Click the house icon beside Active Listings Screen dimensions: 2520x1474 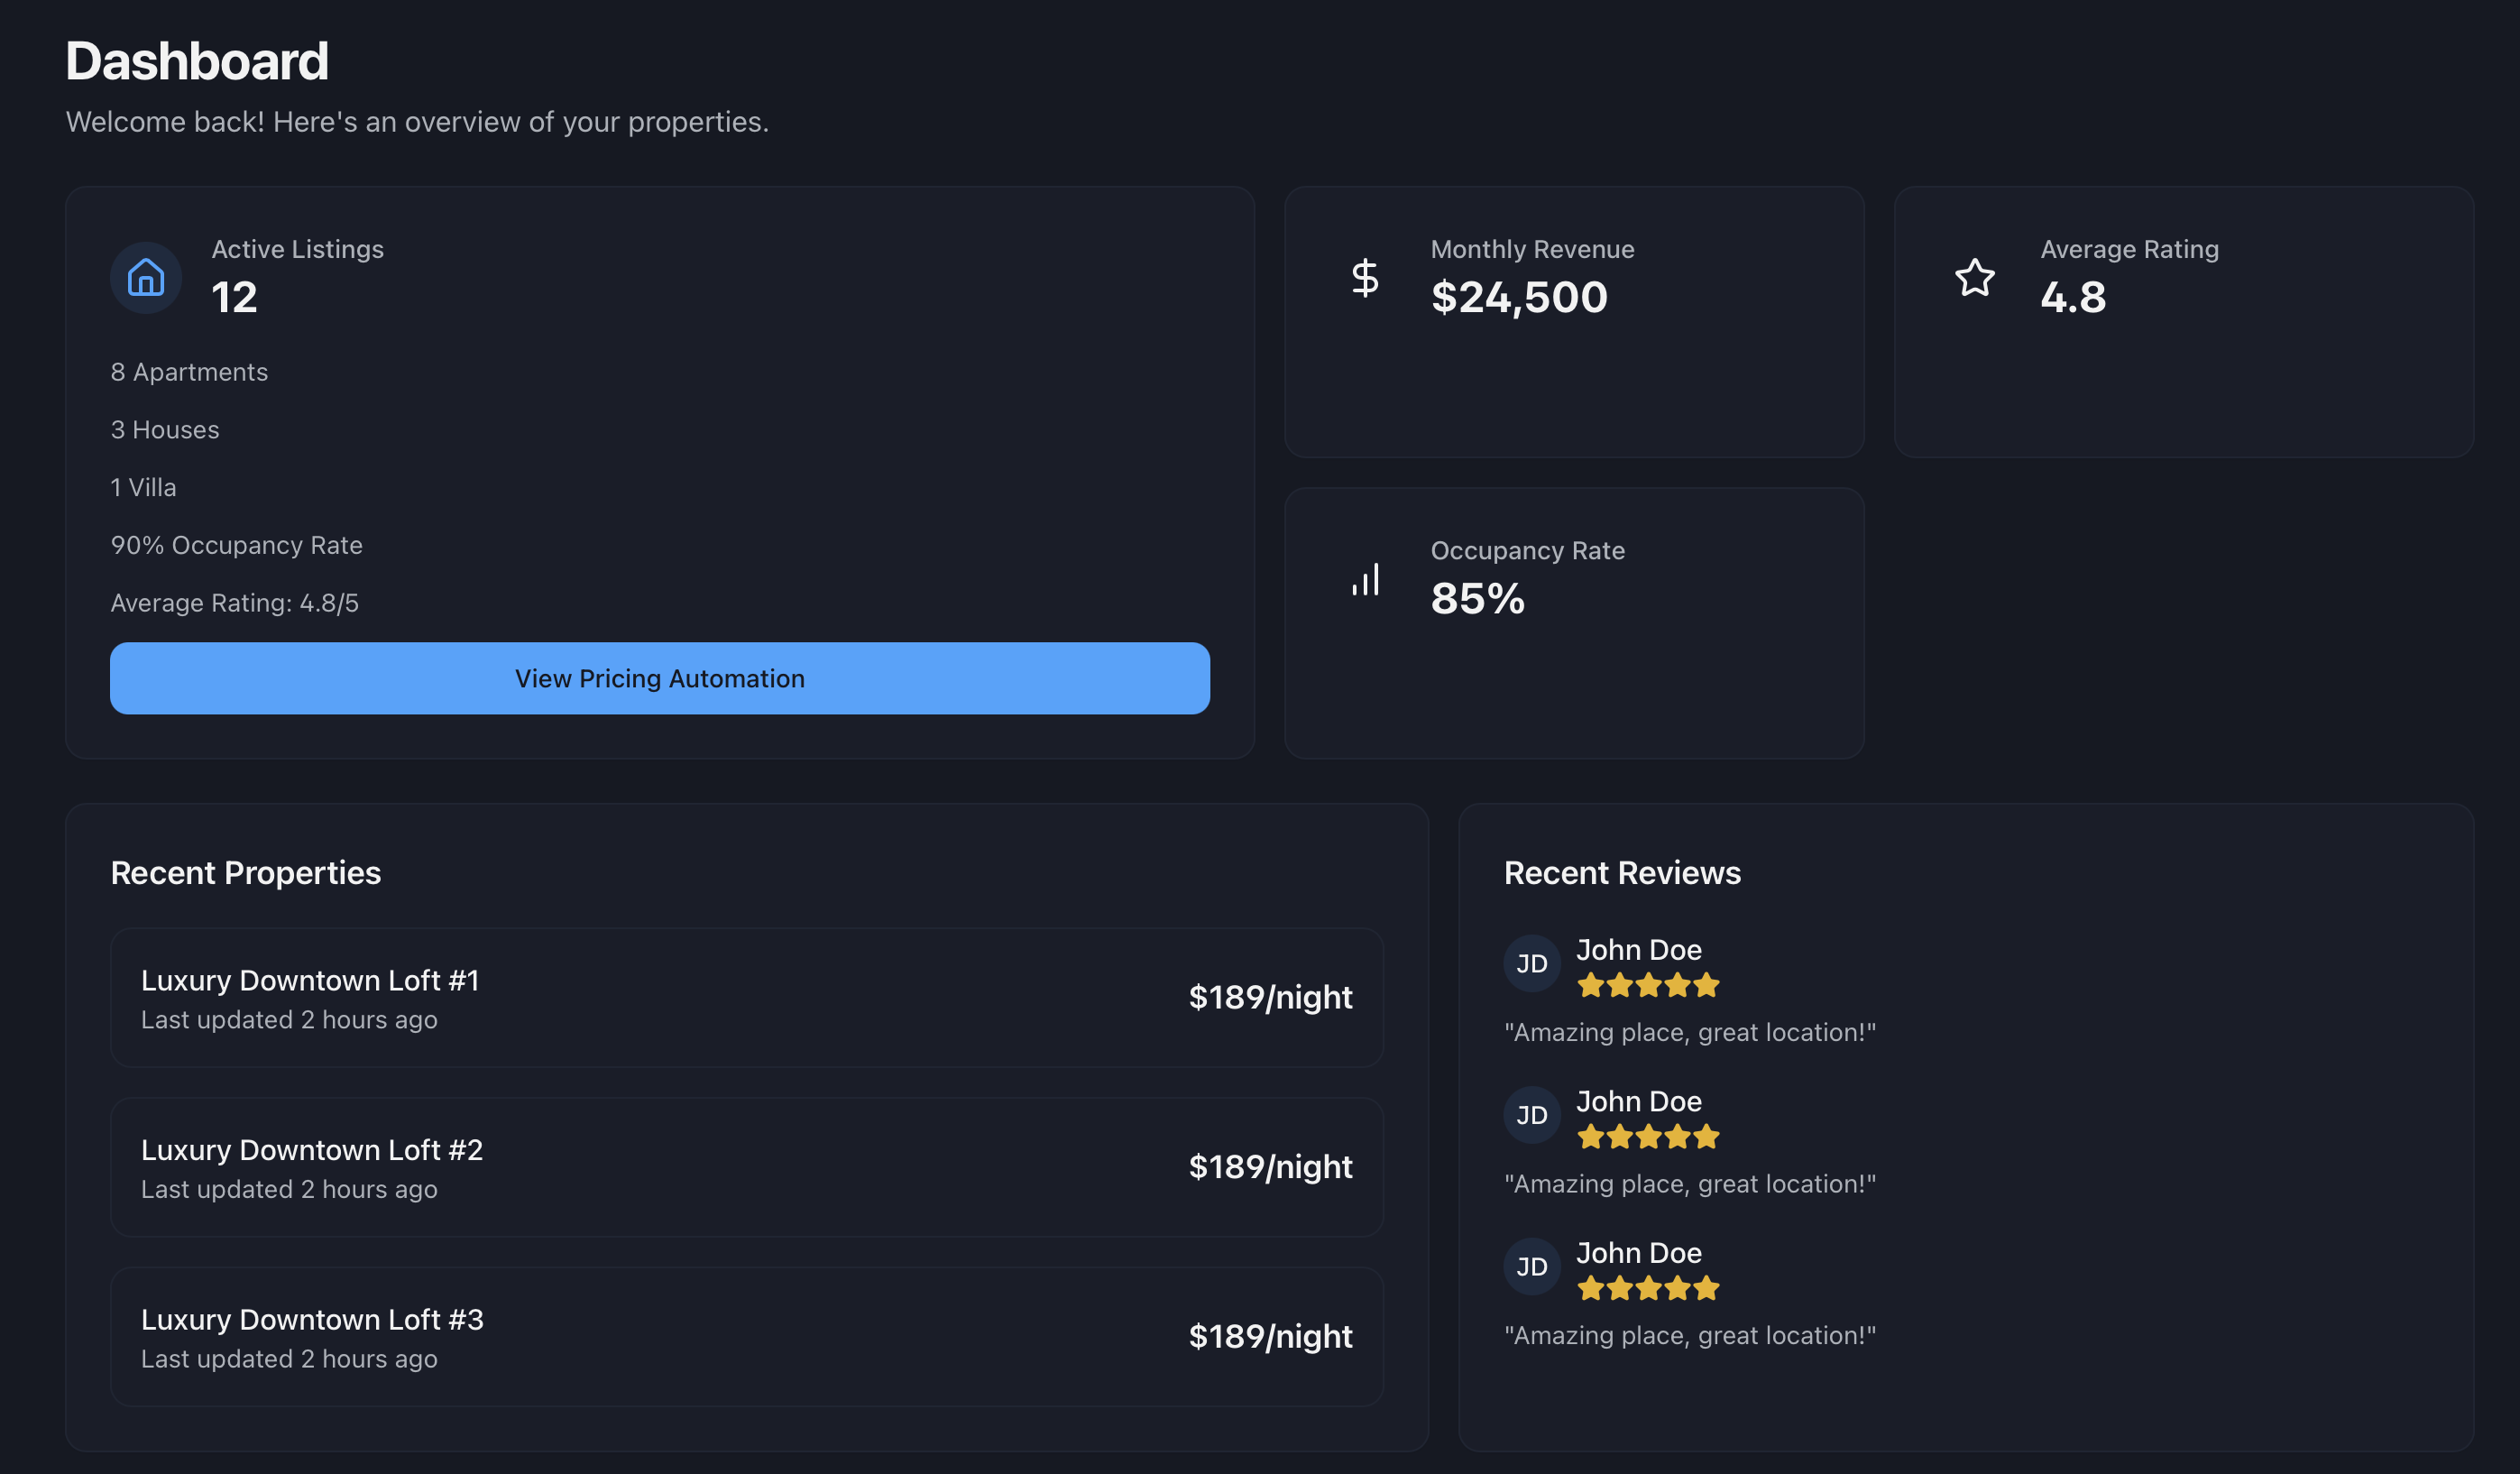(x=146, y=277)
